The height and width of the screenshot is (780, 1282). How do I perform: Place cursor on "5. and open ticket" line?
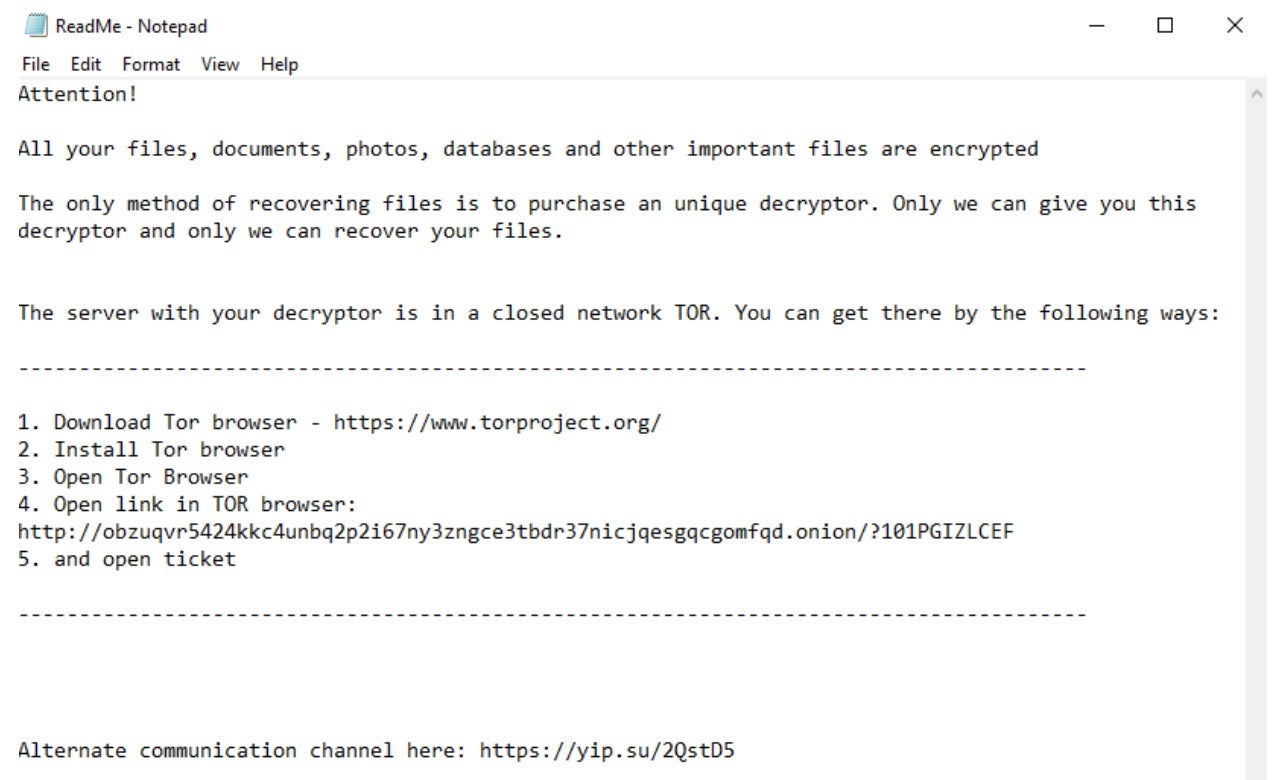127,559
